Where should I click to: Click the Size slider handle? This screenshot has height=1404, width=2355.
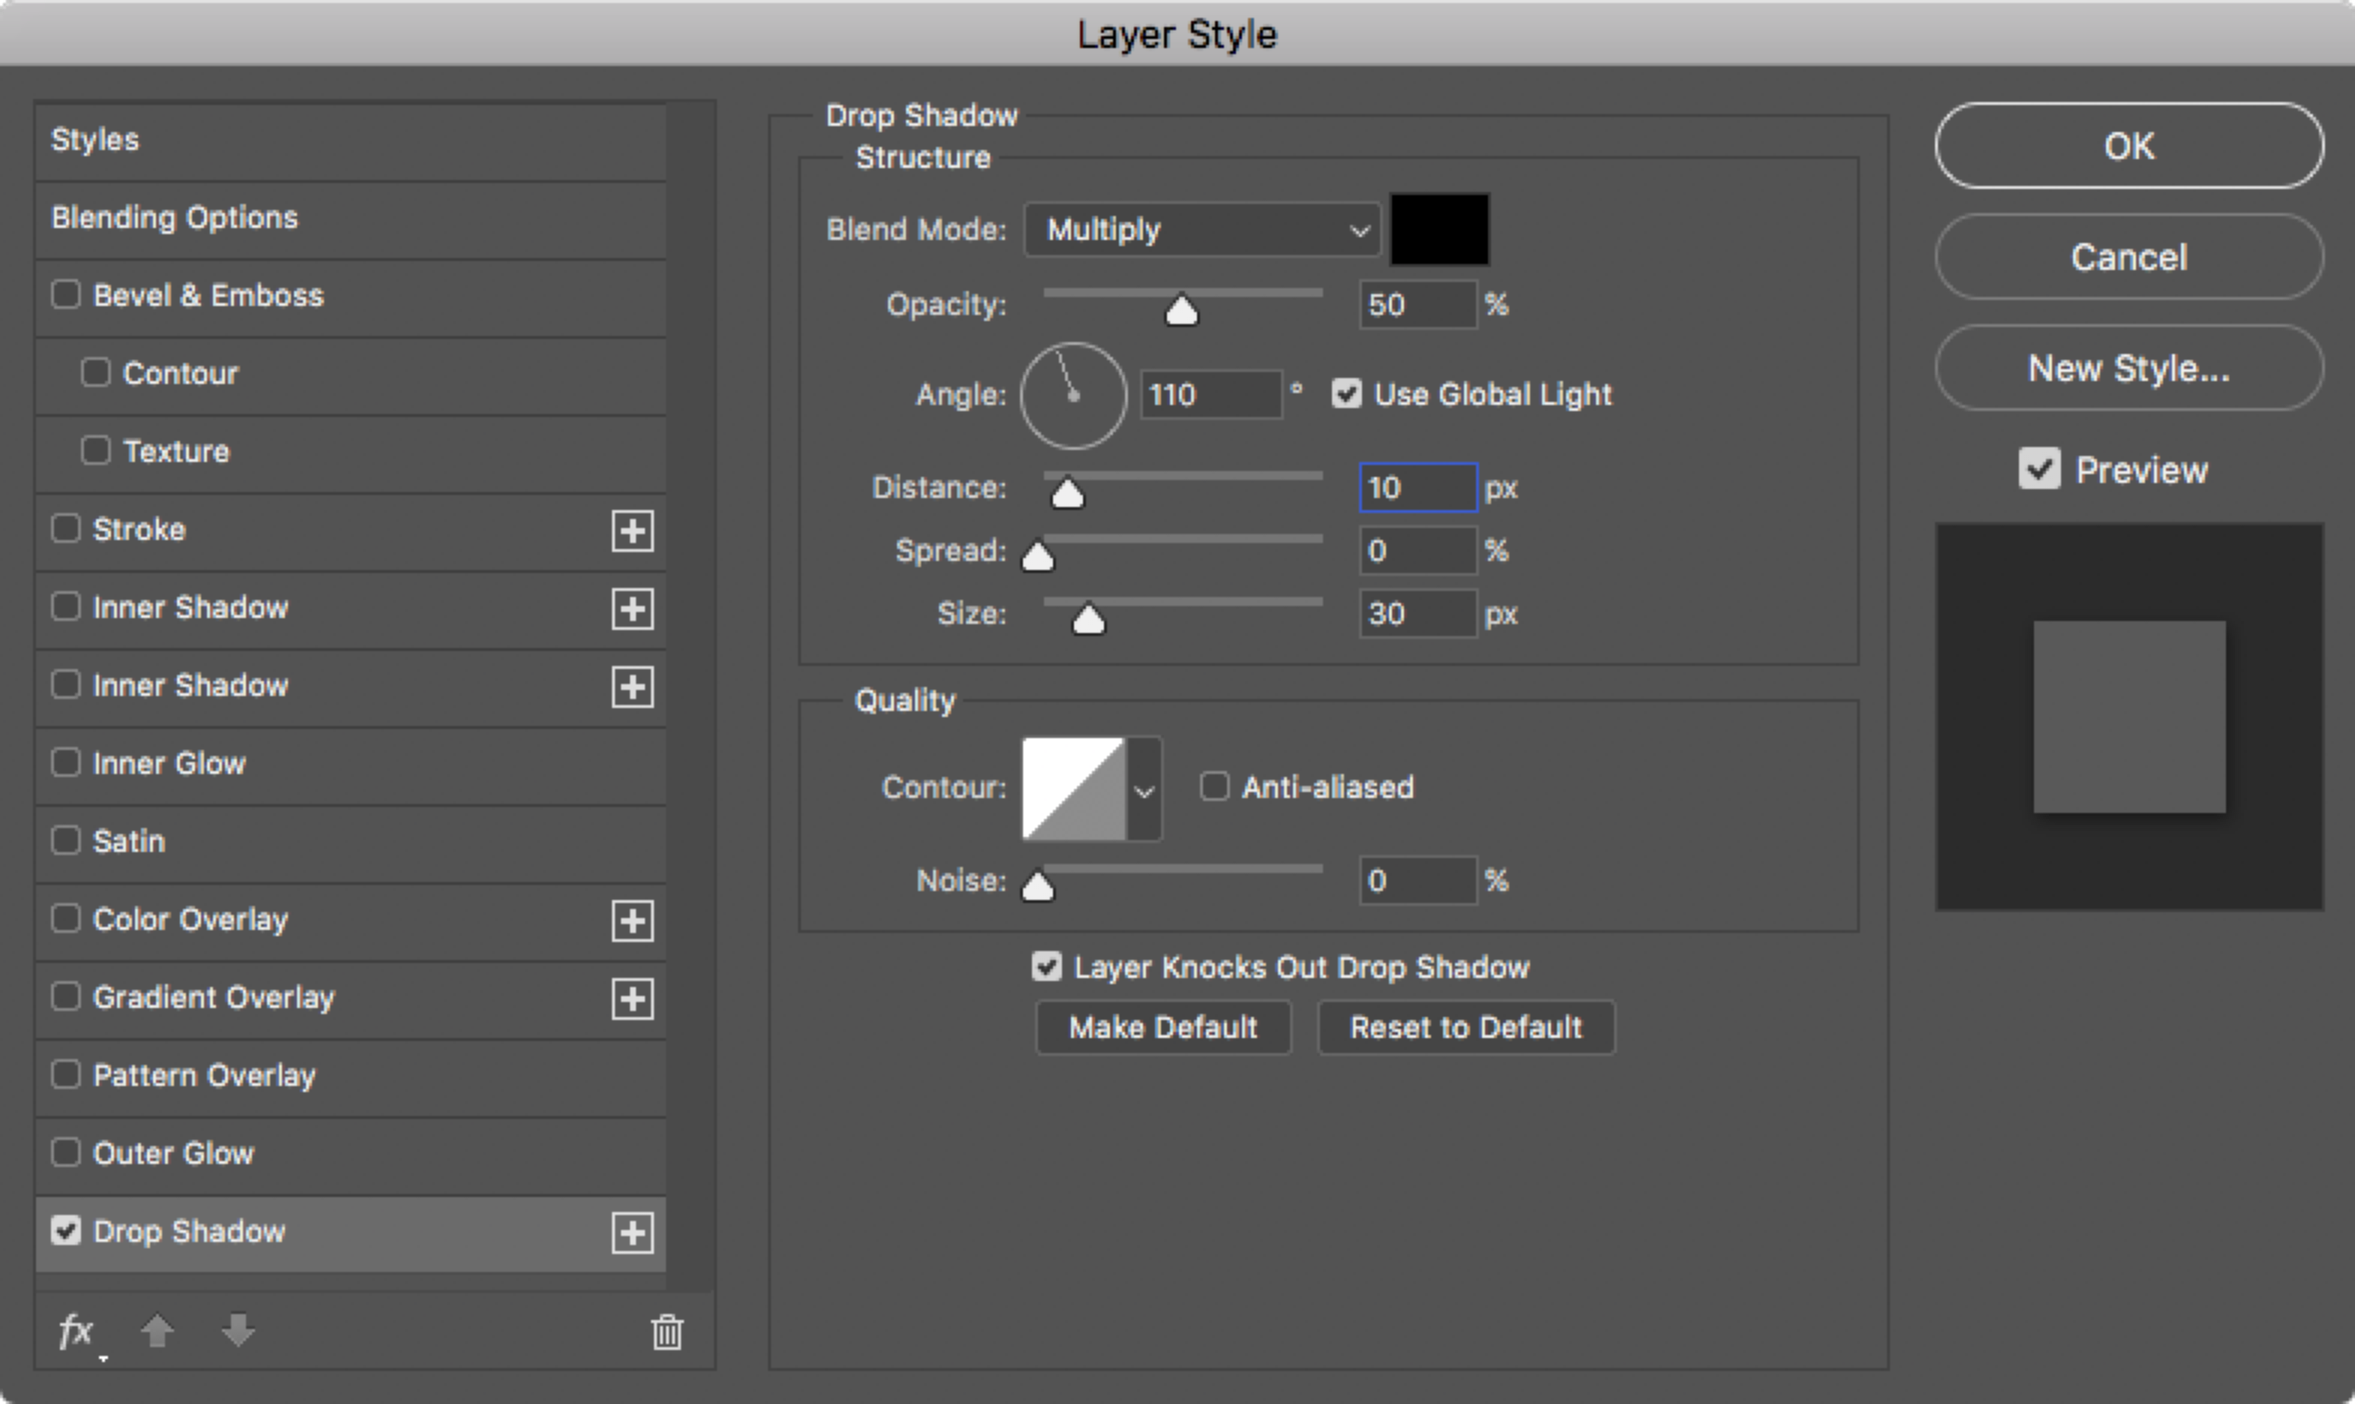pos(1089,619)
